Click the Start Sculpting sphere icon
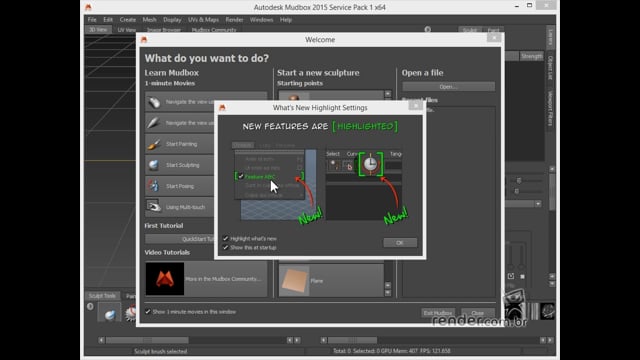This screenshot has width=640, height=360. coord(154,165)
